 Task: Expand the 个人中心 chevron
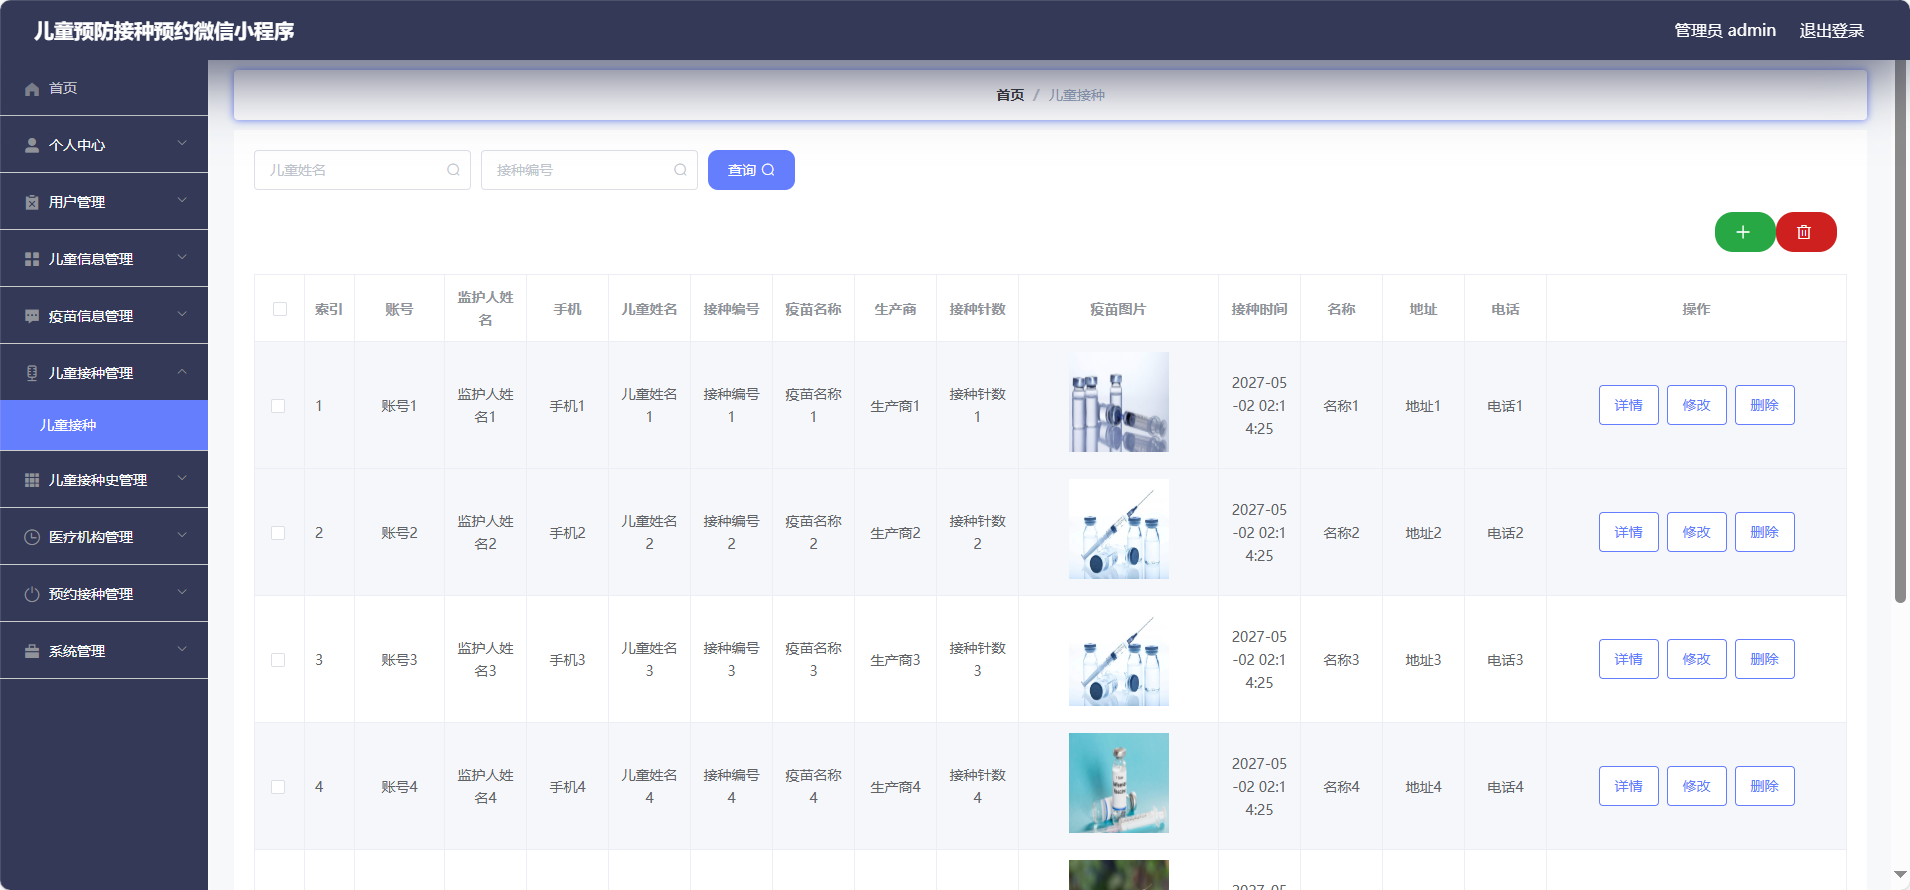click(x=182, y=144)
